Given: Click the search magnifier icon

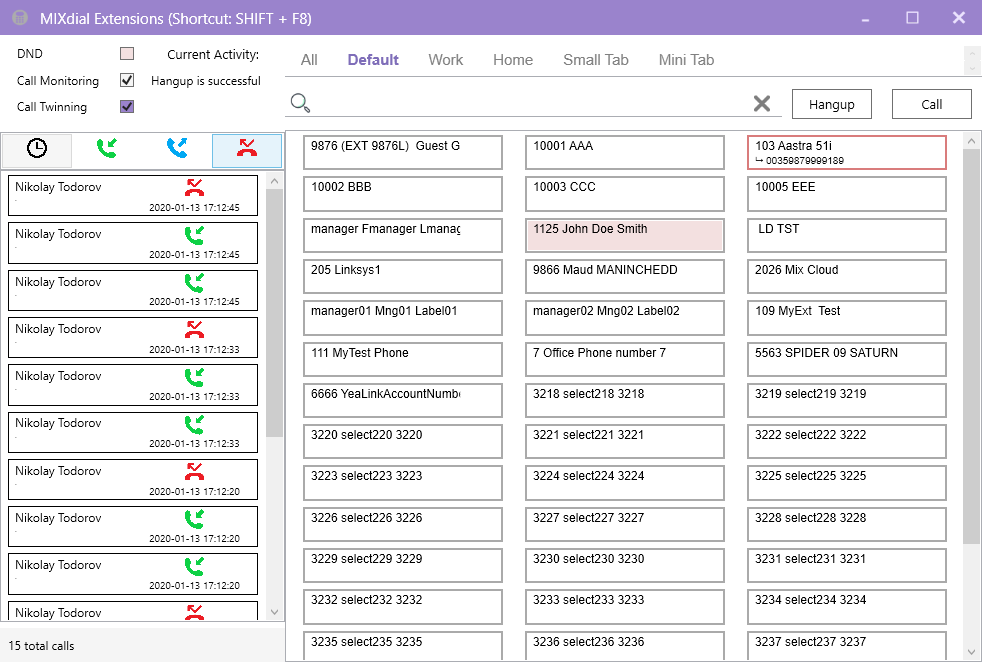Looking at the screenshot, I should click(x=301, y=103).
